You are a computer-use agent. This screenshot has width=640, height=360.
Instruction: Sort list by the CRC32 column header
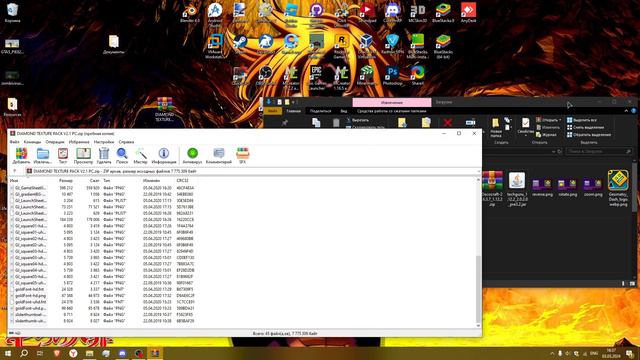click(x=182, y=180)
